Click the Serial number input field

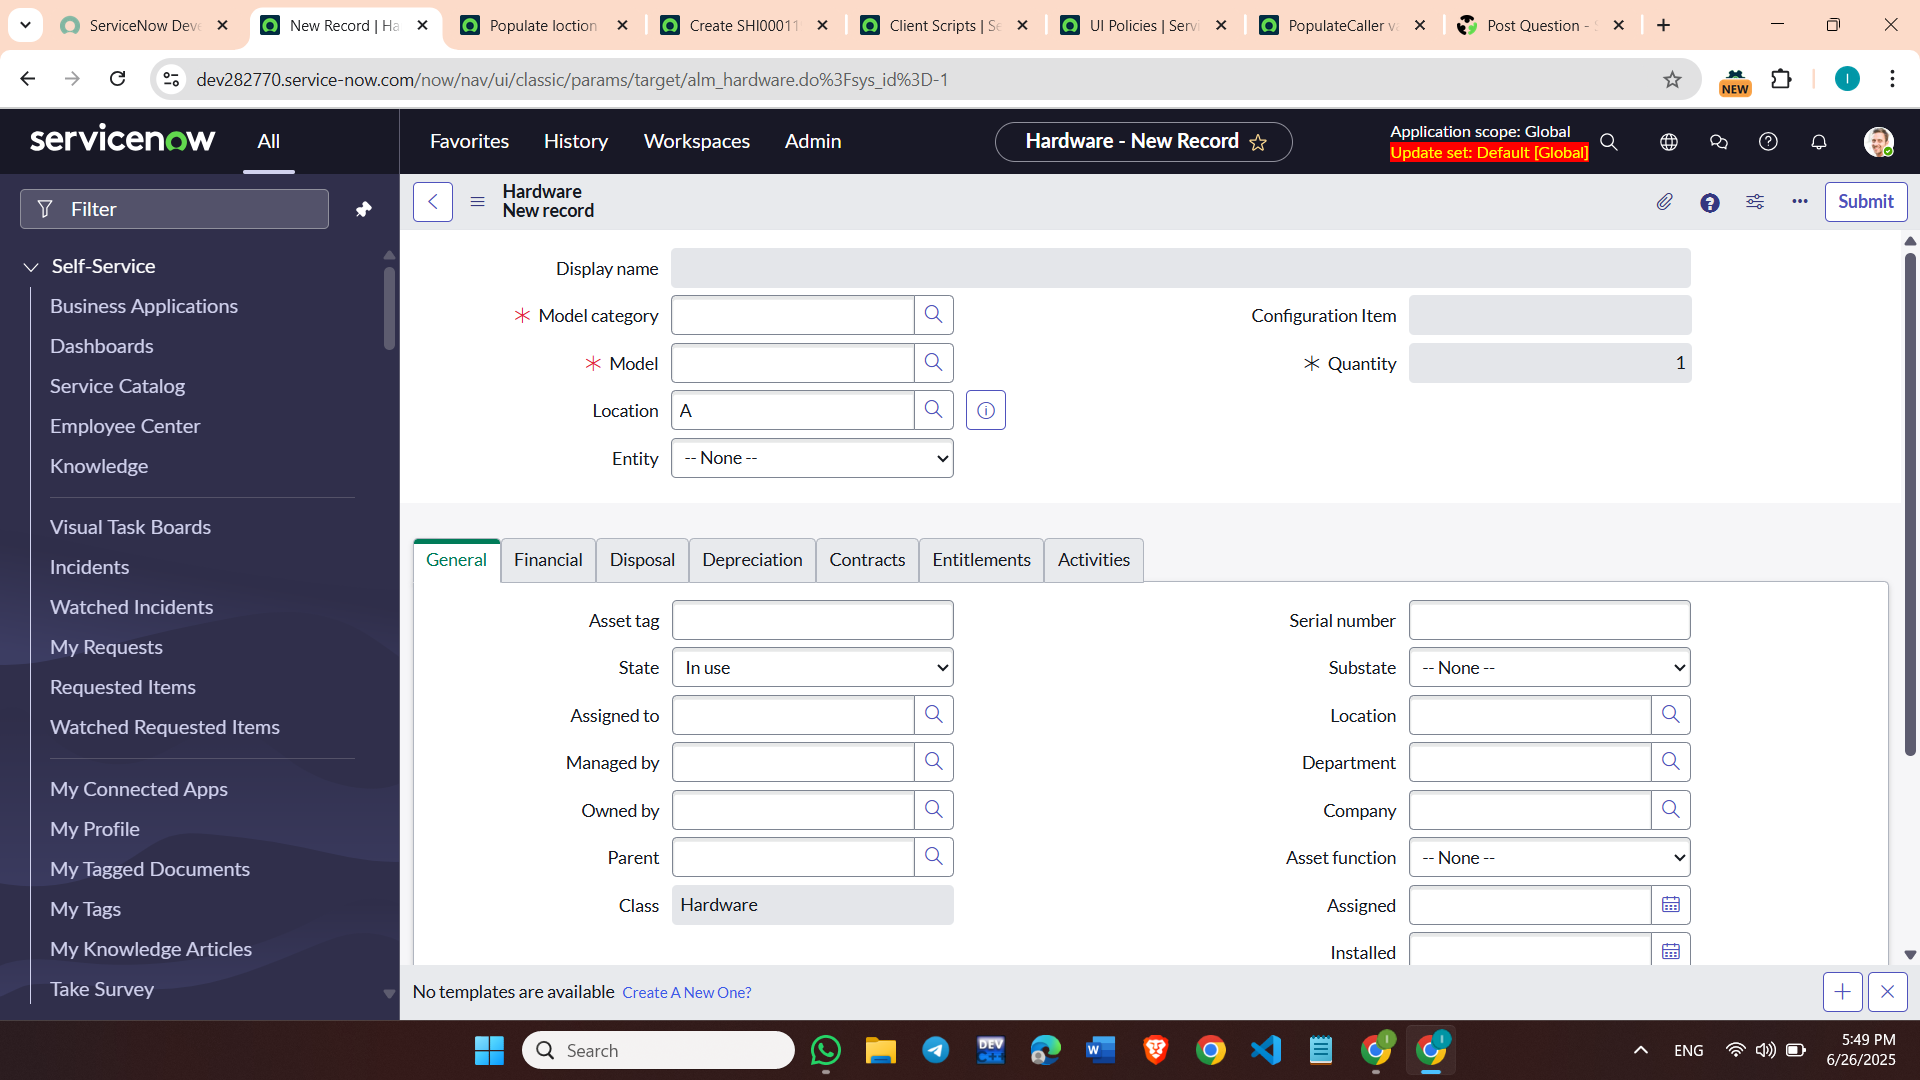point(1549,620)
